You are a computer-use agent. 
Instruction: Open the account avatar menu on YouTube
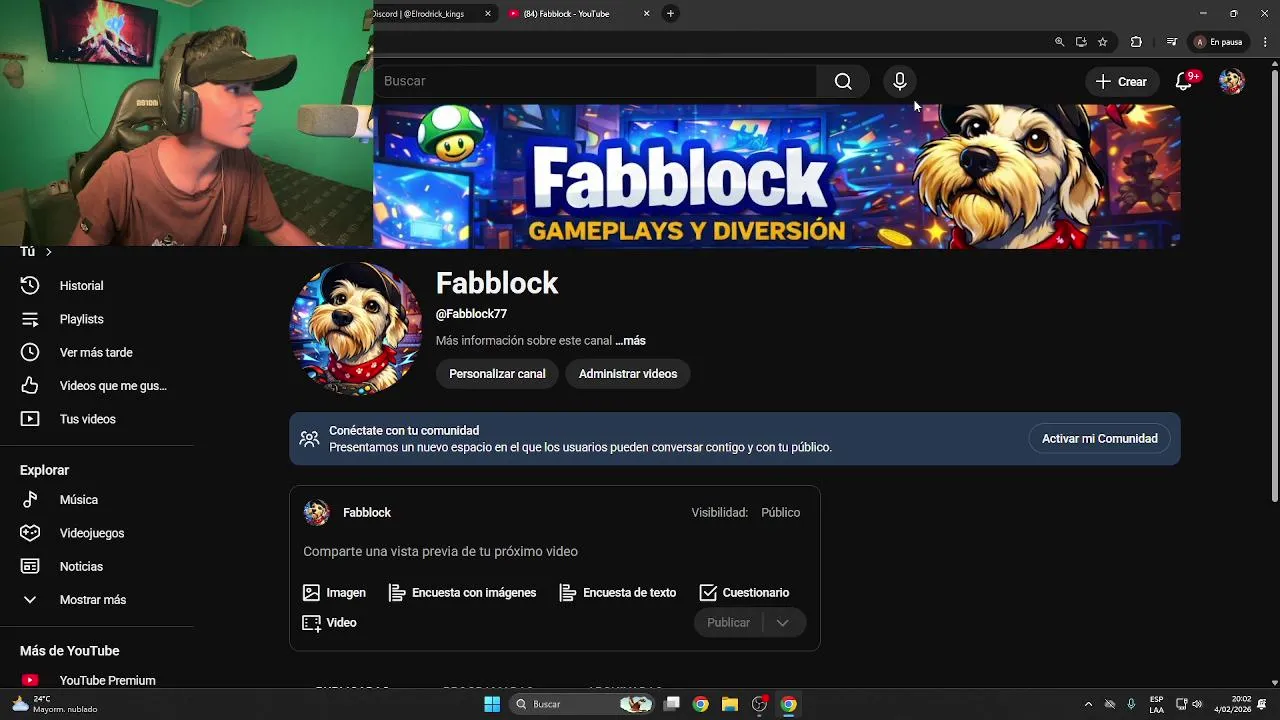[x=1231, y=82]
